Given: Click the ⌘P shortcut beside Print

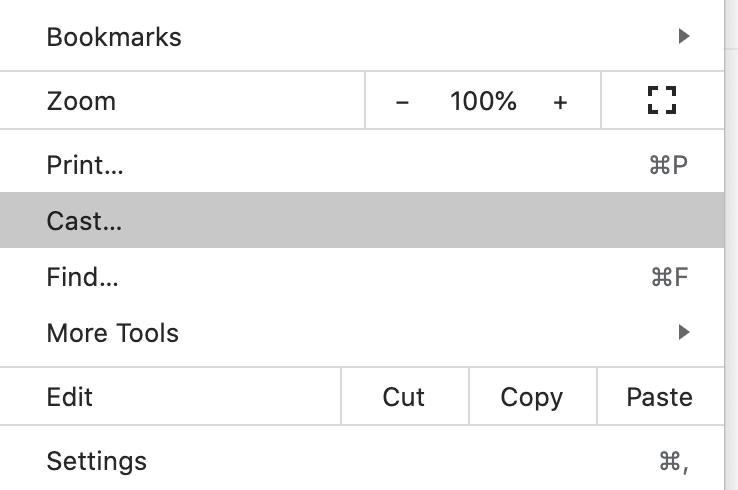Looking at the screenshot, I should (669, 164).
